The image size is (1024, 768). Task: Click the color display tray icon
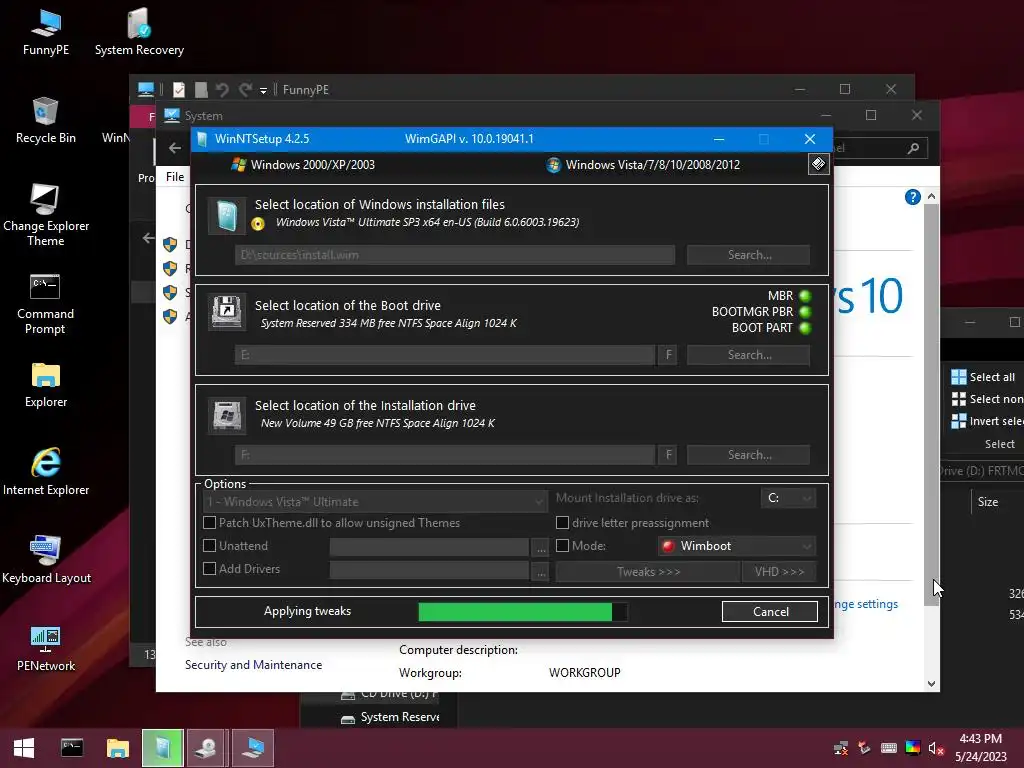coord(913,748)
